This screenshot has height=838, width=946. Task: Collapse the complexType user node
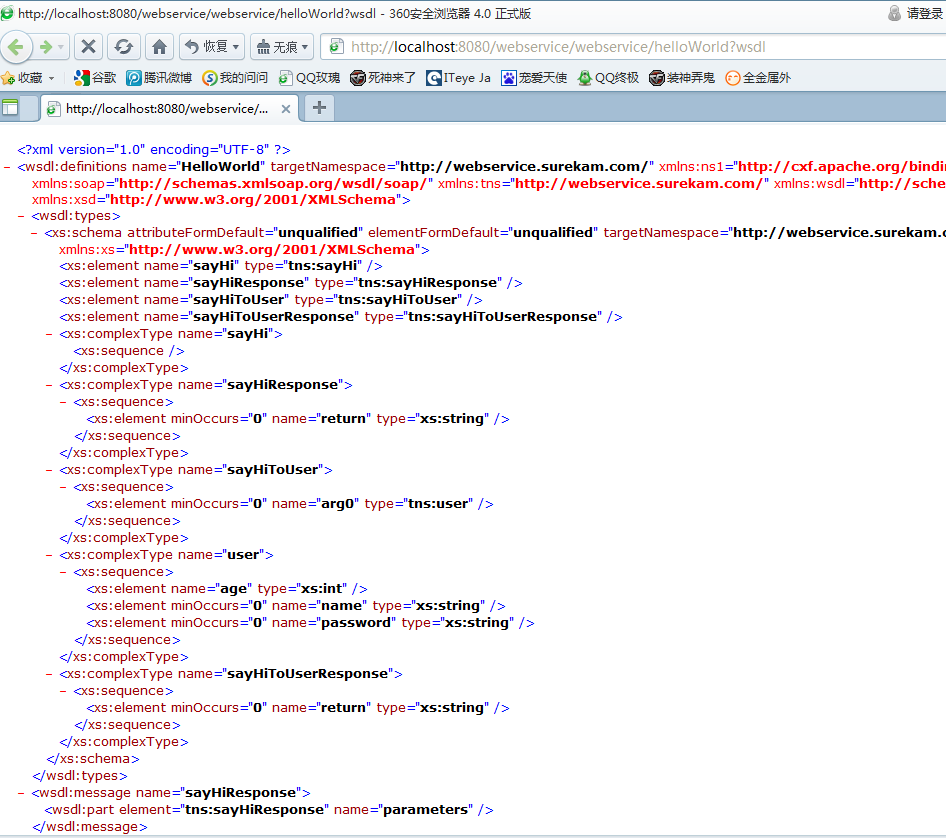coord(49,555)
